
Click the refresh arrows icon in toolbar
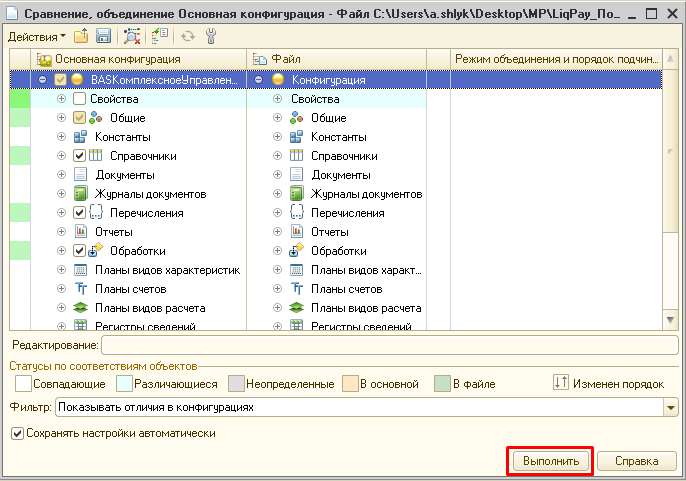189,36
